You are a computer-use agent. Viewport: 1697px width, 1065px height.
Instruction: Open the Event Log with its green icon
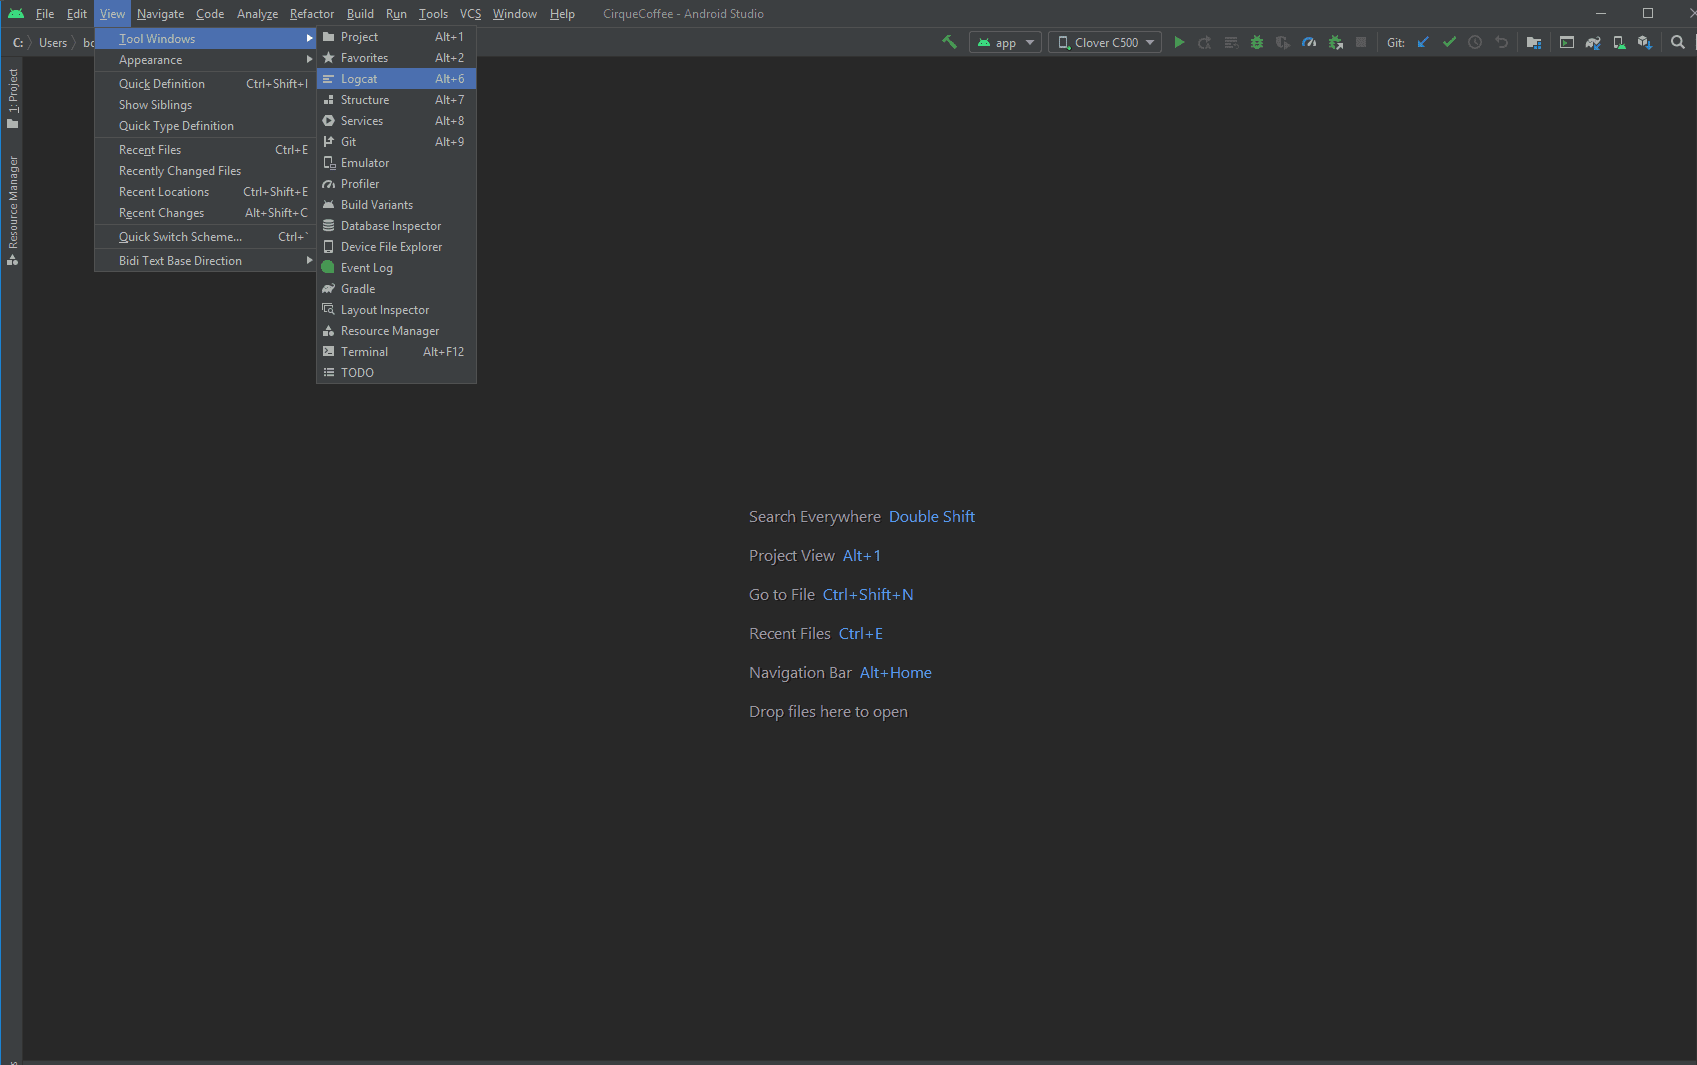coord(366,267)
